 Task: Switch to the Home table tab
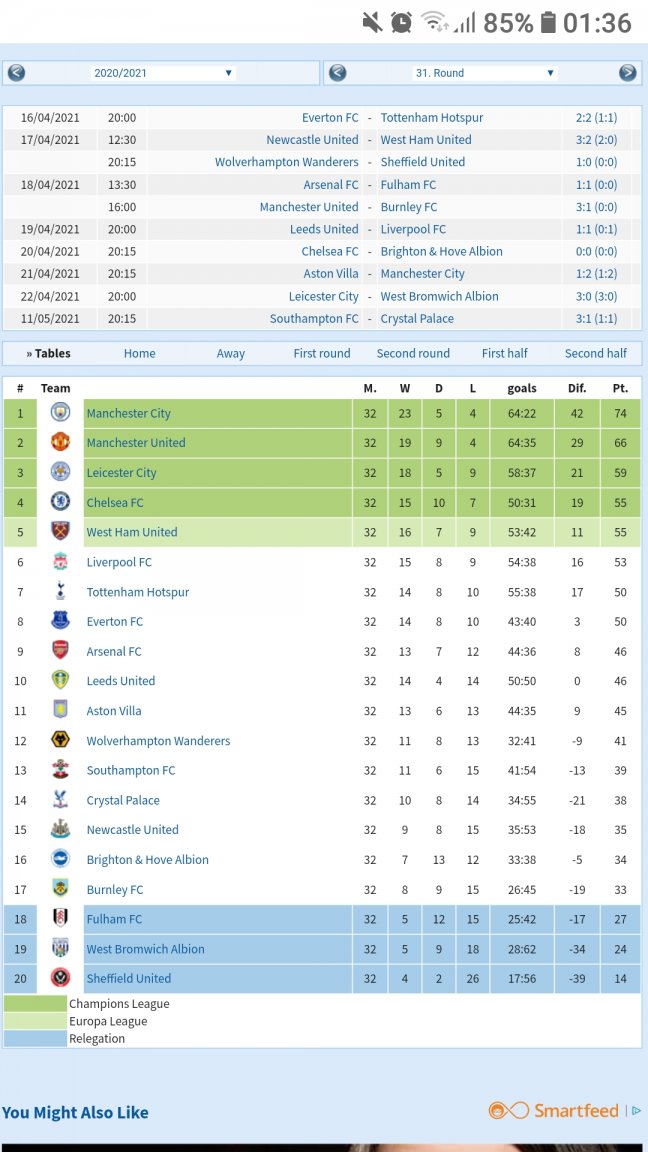(x=139, y=353)
